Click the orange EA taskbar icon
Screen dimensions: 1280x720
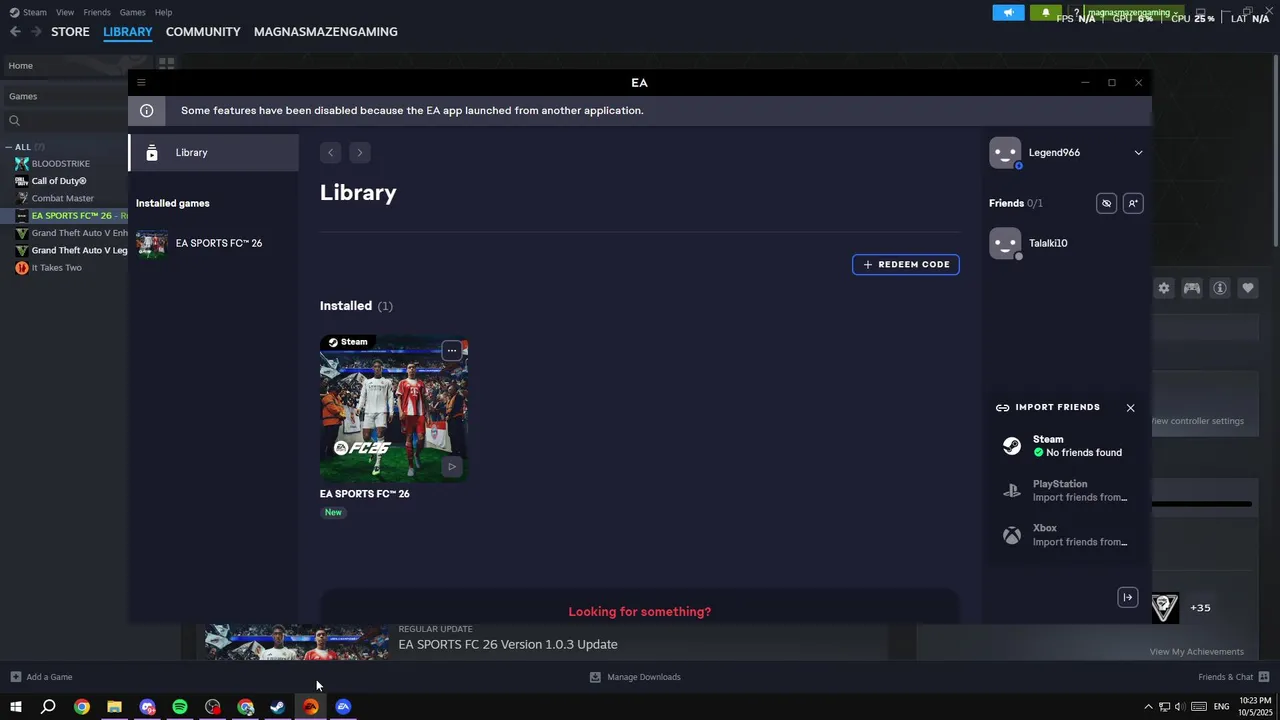(311, 707)
